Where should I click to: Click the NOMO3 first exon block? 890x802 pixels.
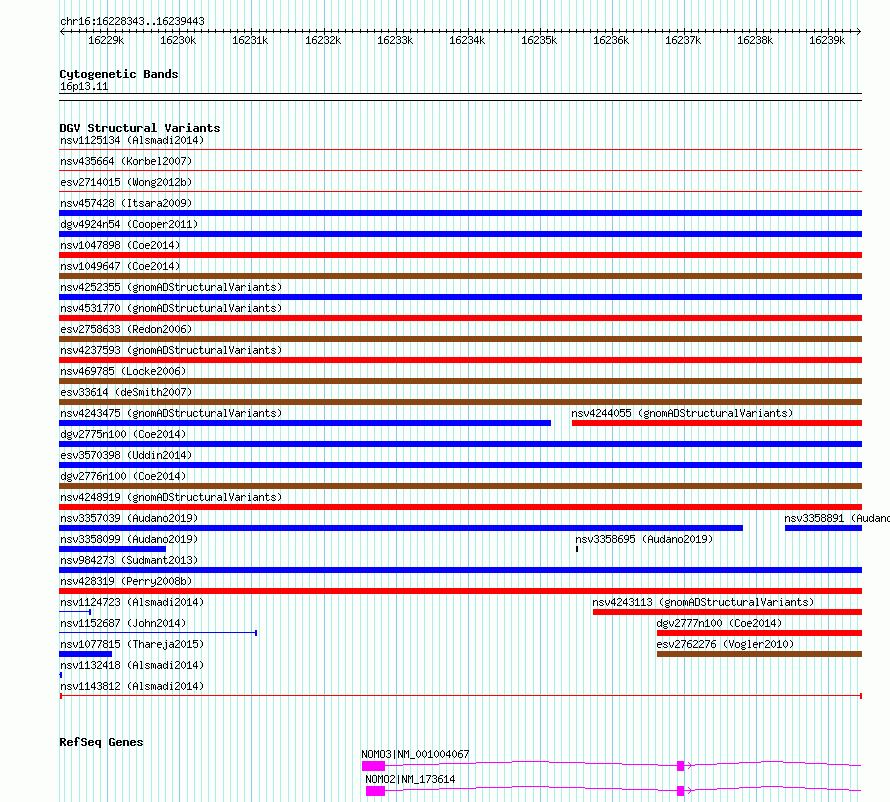[373, 766]
